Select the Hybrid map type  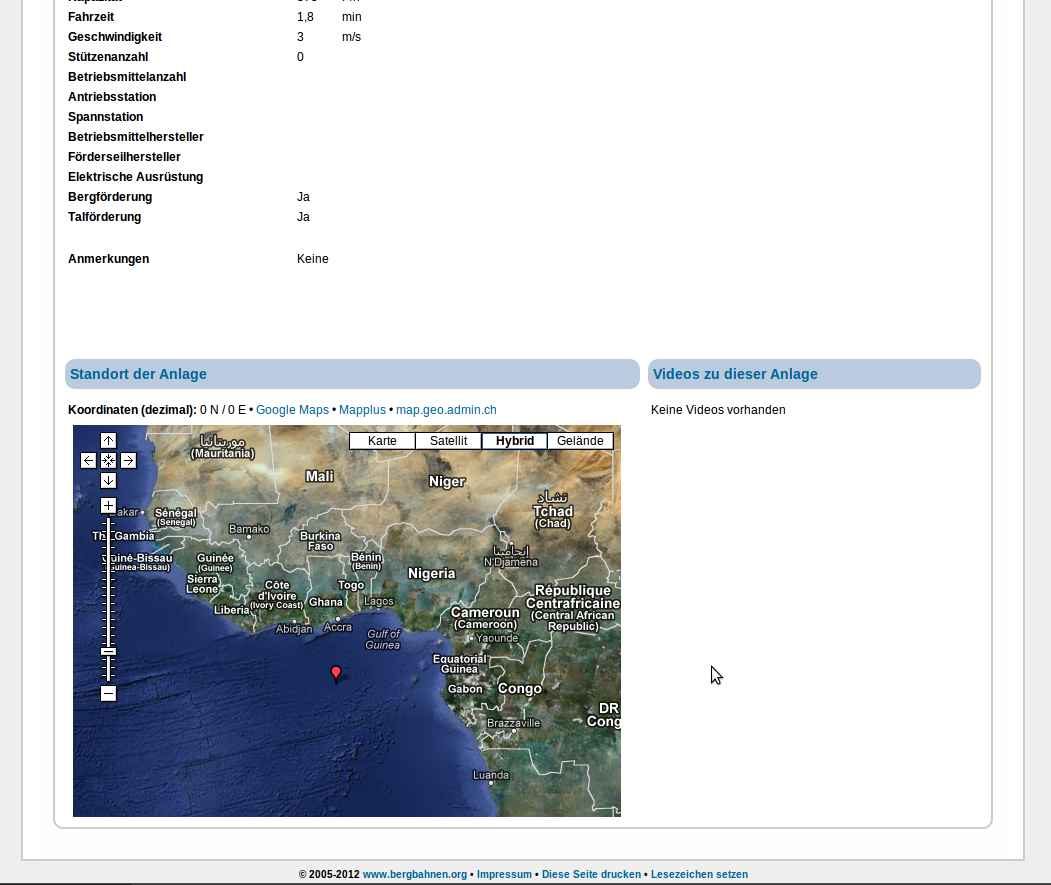[515, 441]
